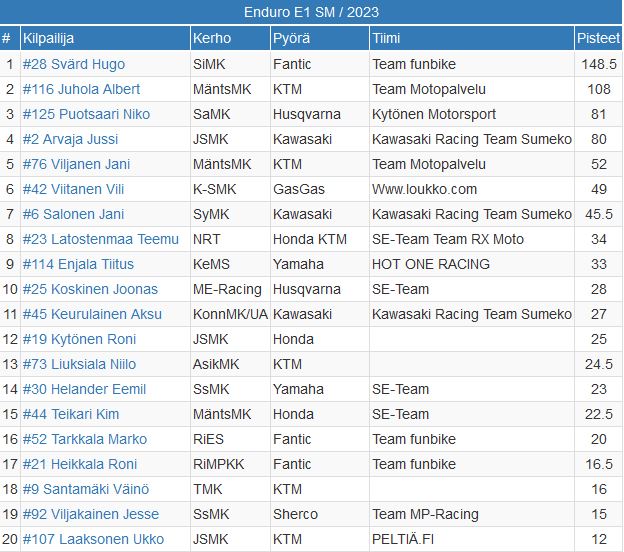This screenshot has height=552, width=624.
Task: Open #92 Viljakainen Jesse link
Action: [x=91, y=514]
